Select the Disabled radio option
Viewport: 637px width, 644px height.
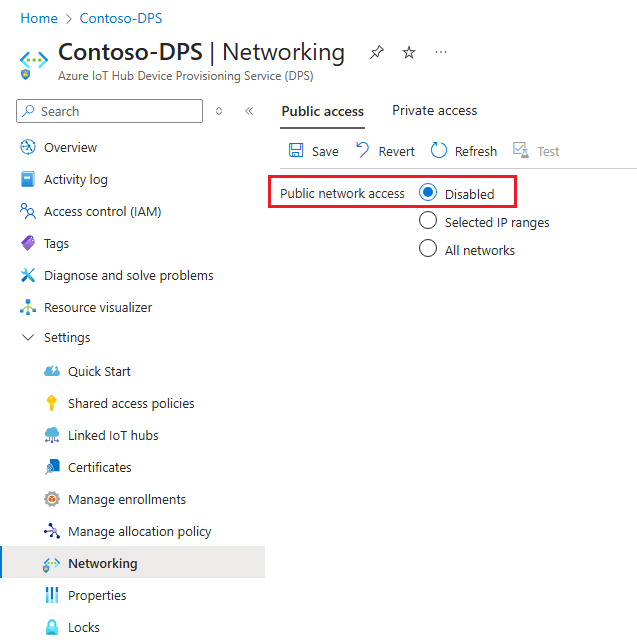[x=428, y=192]
